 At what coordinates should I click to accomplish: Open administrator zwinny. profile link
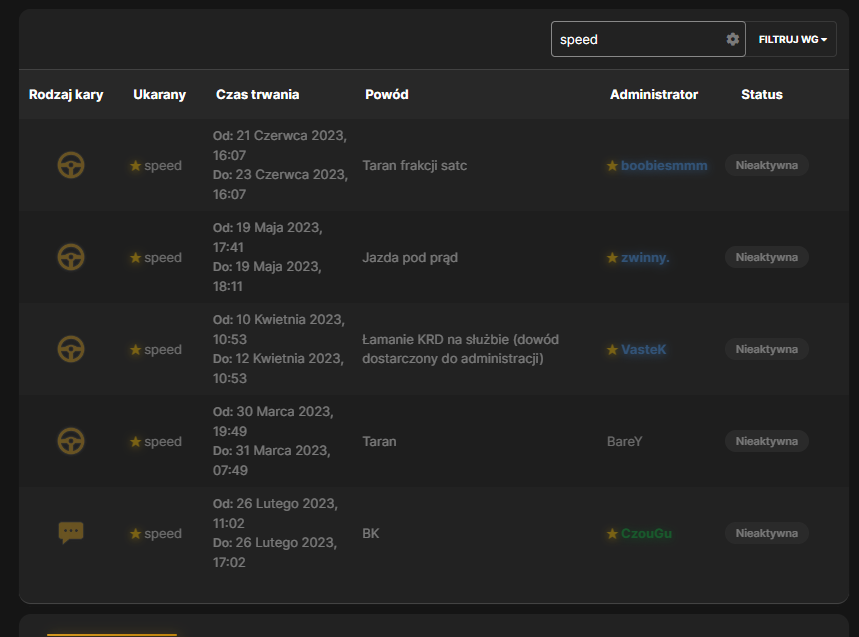[x=645, y=257]
